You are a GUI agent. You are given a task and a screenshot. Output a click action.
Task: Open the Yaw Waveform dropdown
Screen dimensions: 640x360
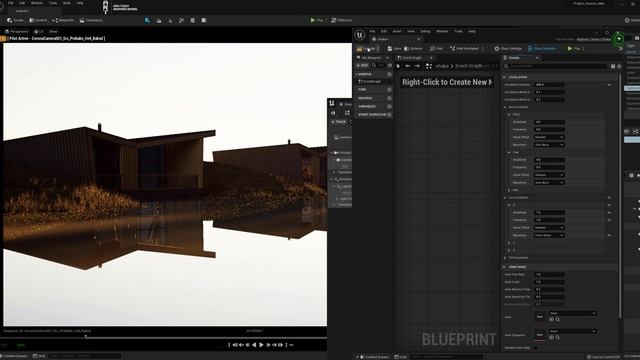(x=549, y=182)
